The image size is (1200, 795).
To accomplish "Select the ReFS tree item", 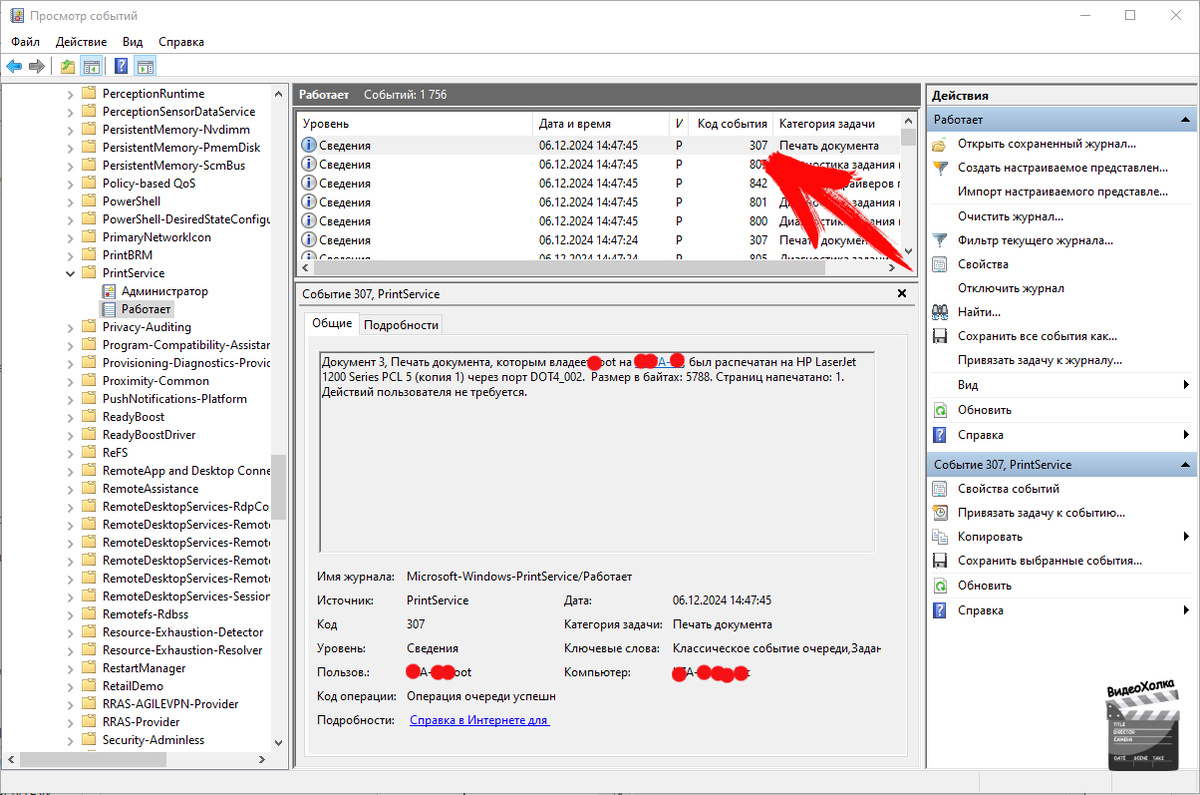I will [115, 453].
